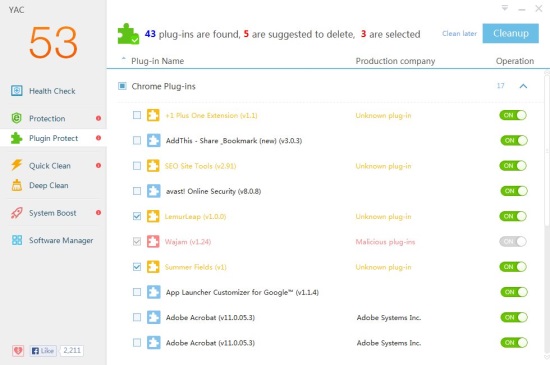The image size is (550, 365).
Task: Click the SEO Site Tools plug-in icon
Action: [x=153, y=166]
